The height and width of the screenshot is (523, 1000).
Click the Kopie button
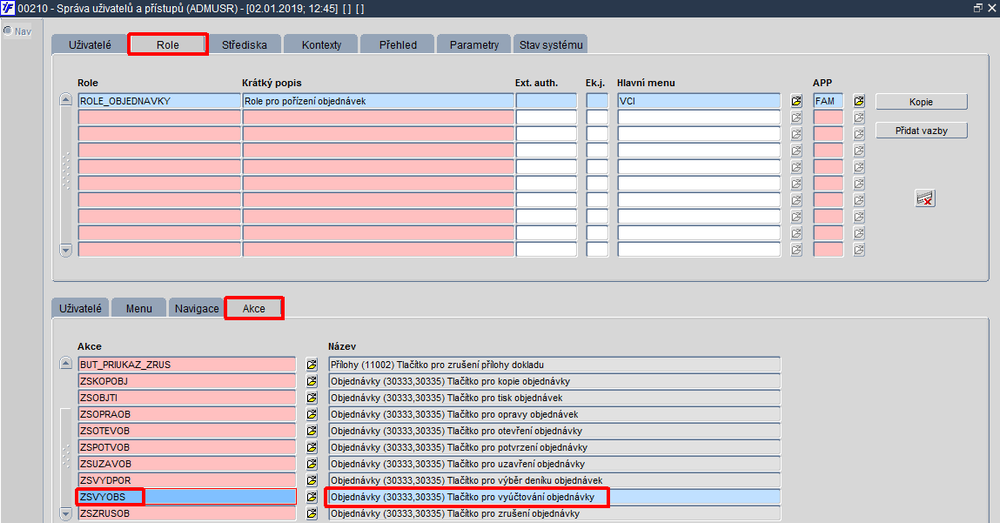921,102
